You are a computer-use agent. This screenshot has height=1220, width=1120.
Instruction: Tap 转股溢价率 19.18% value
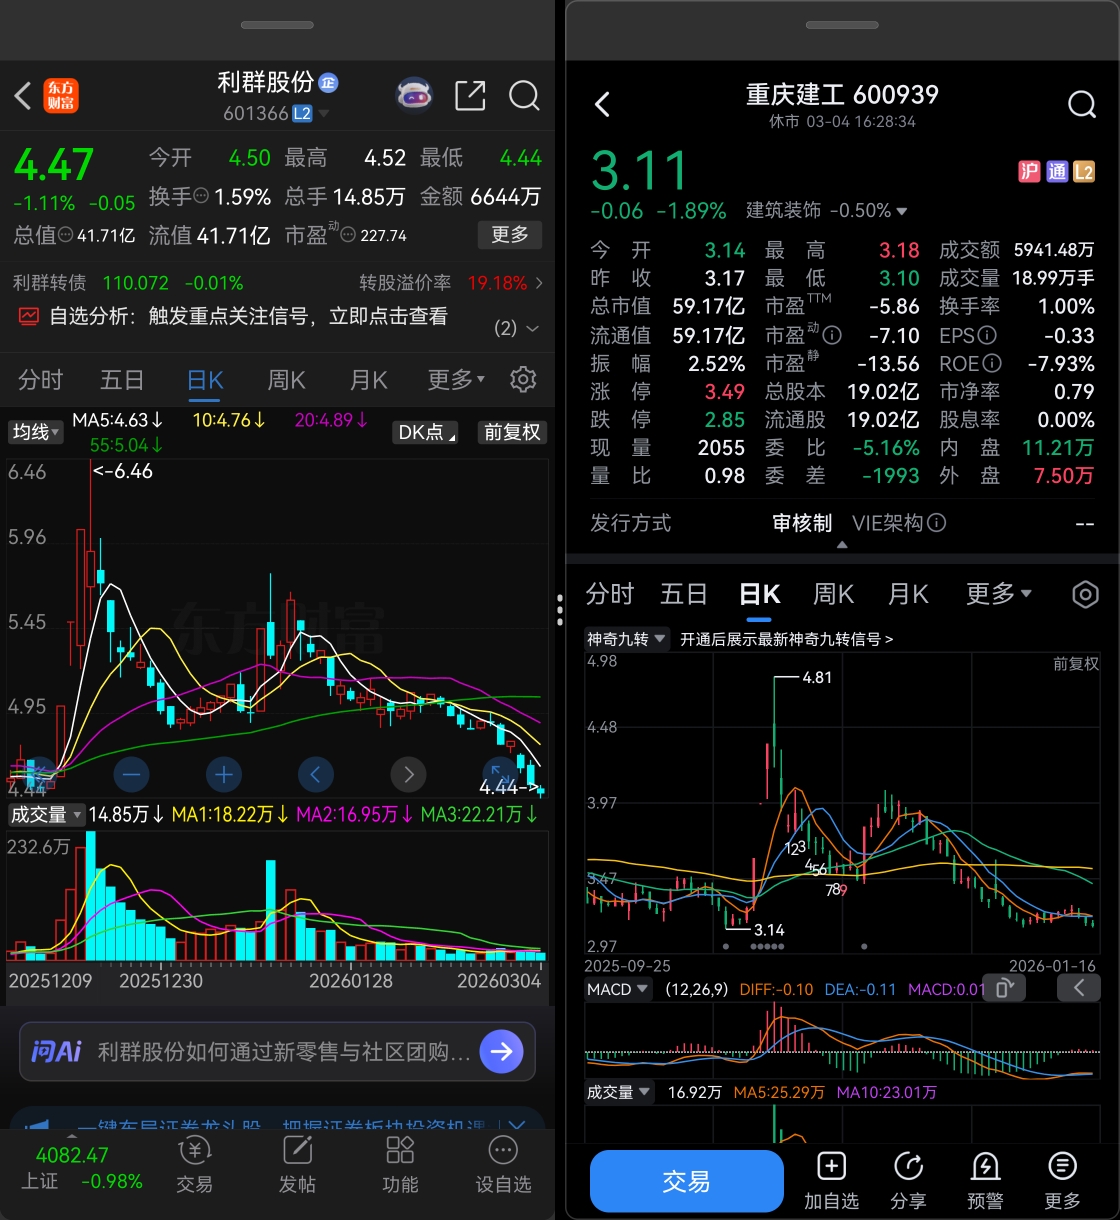click(497, 283)
